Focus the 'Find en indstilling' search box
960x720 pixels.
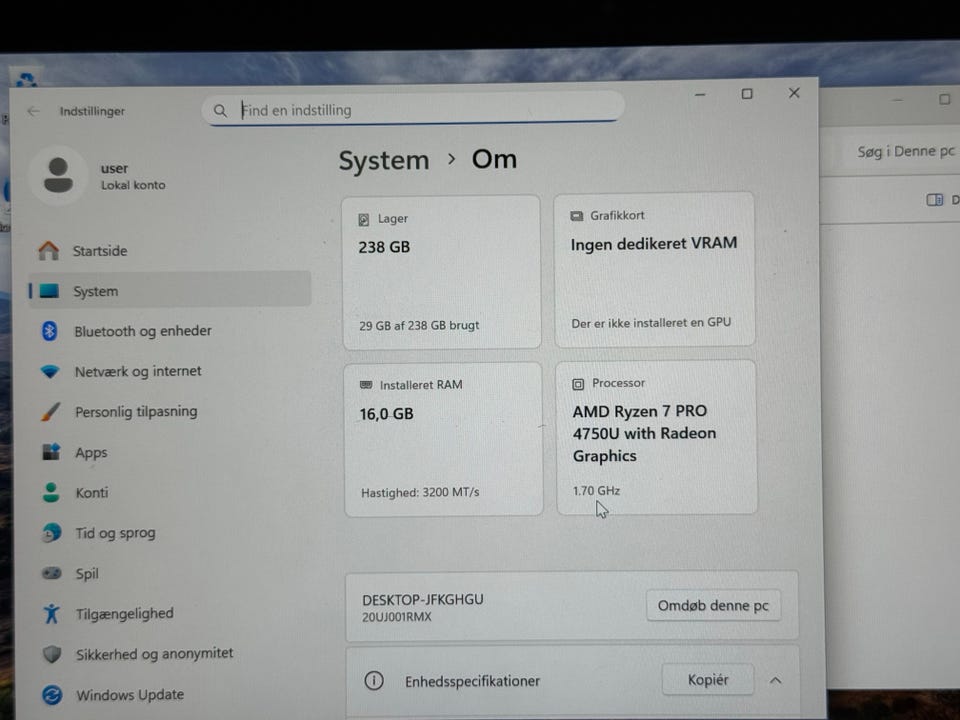(x=413, y=109)
